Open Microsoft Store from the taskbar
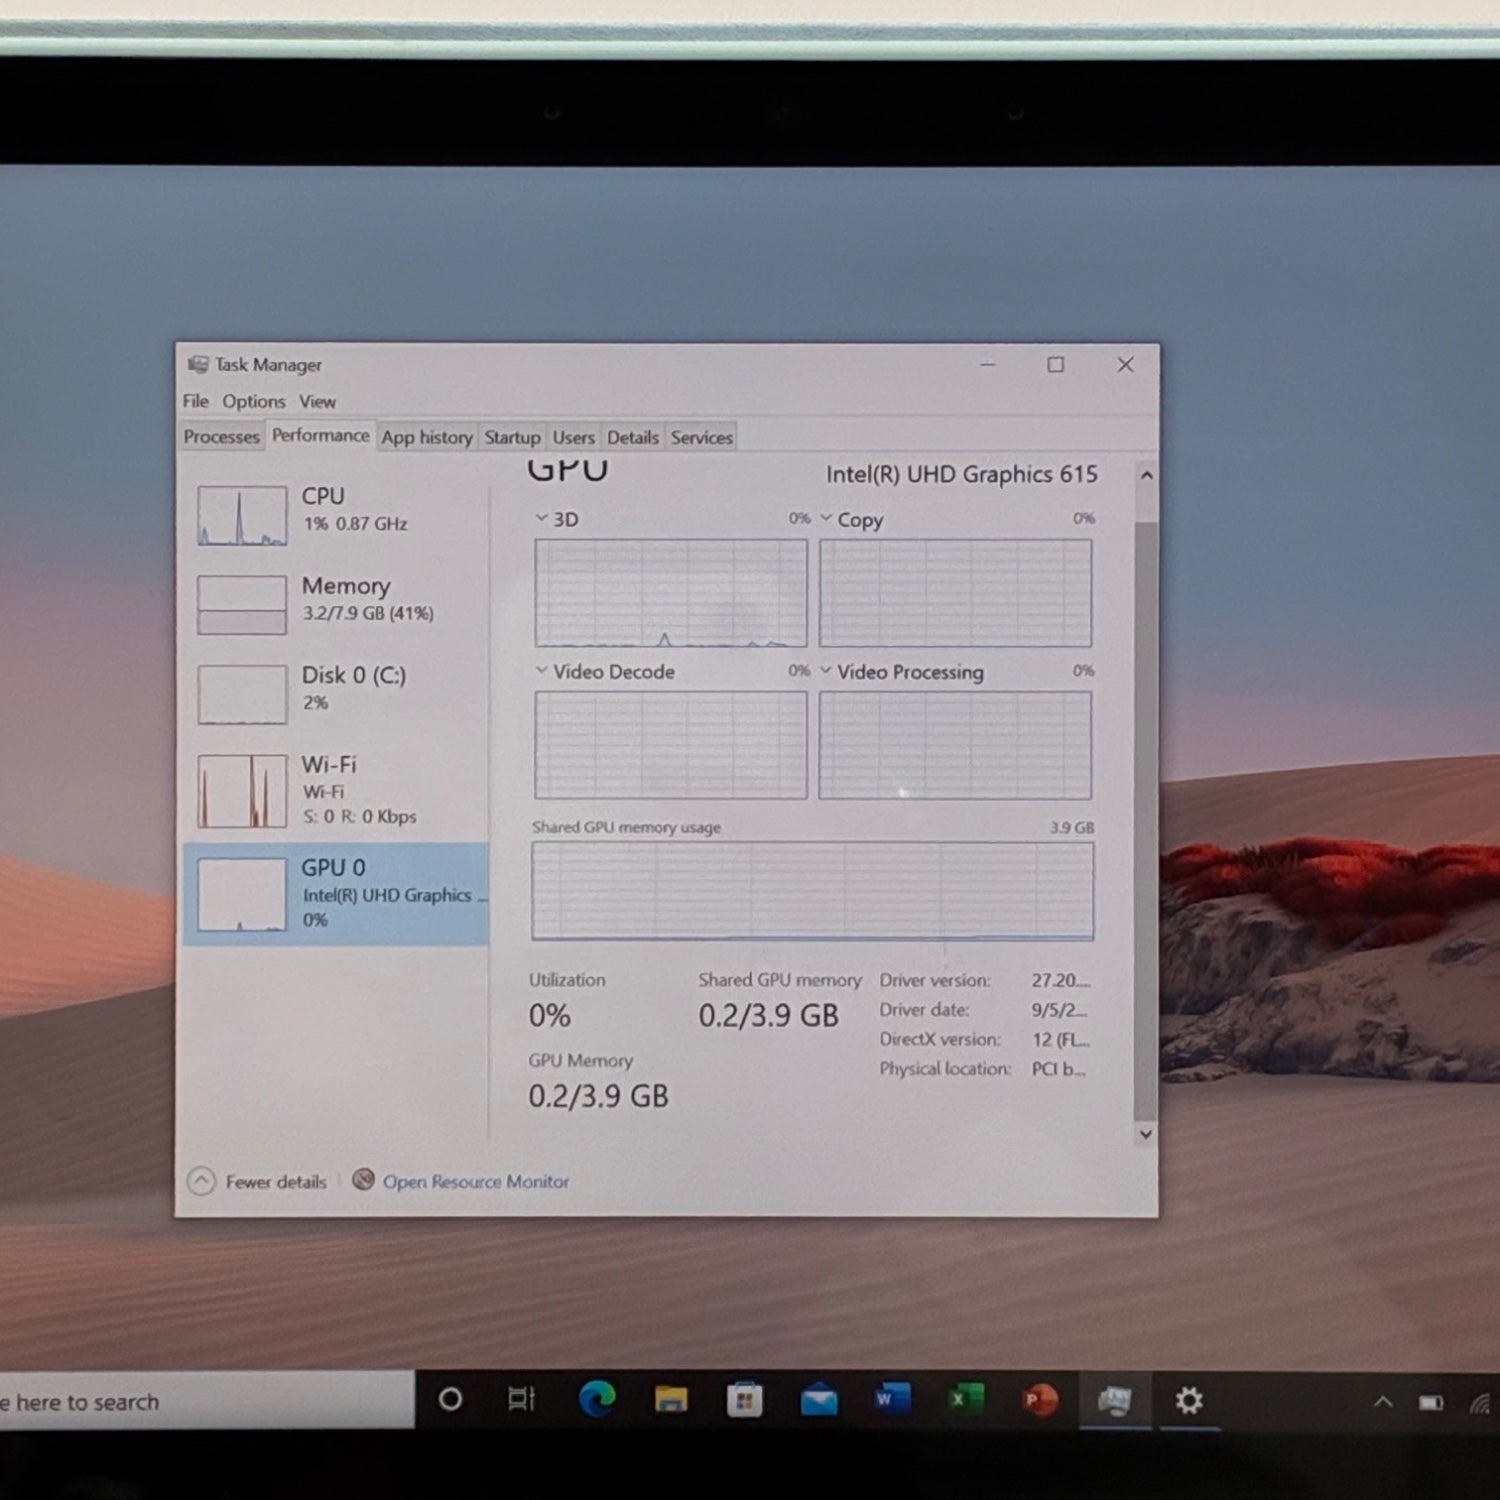Viewport: 1500px width, 1500px height. tap(745, 1399)
